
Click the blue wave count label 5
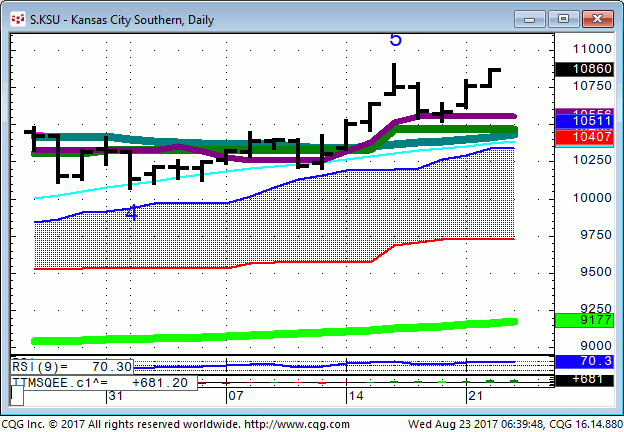point(396,40)
